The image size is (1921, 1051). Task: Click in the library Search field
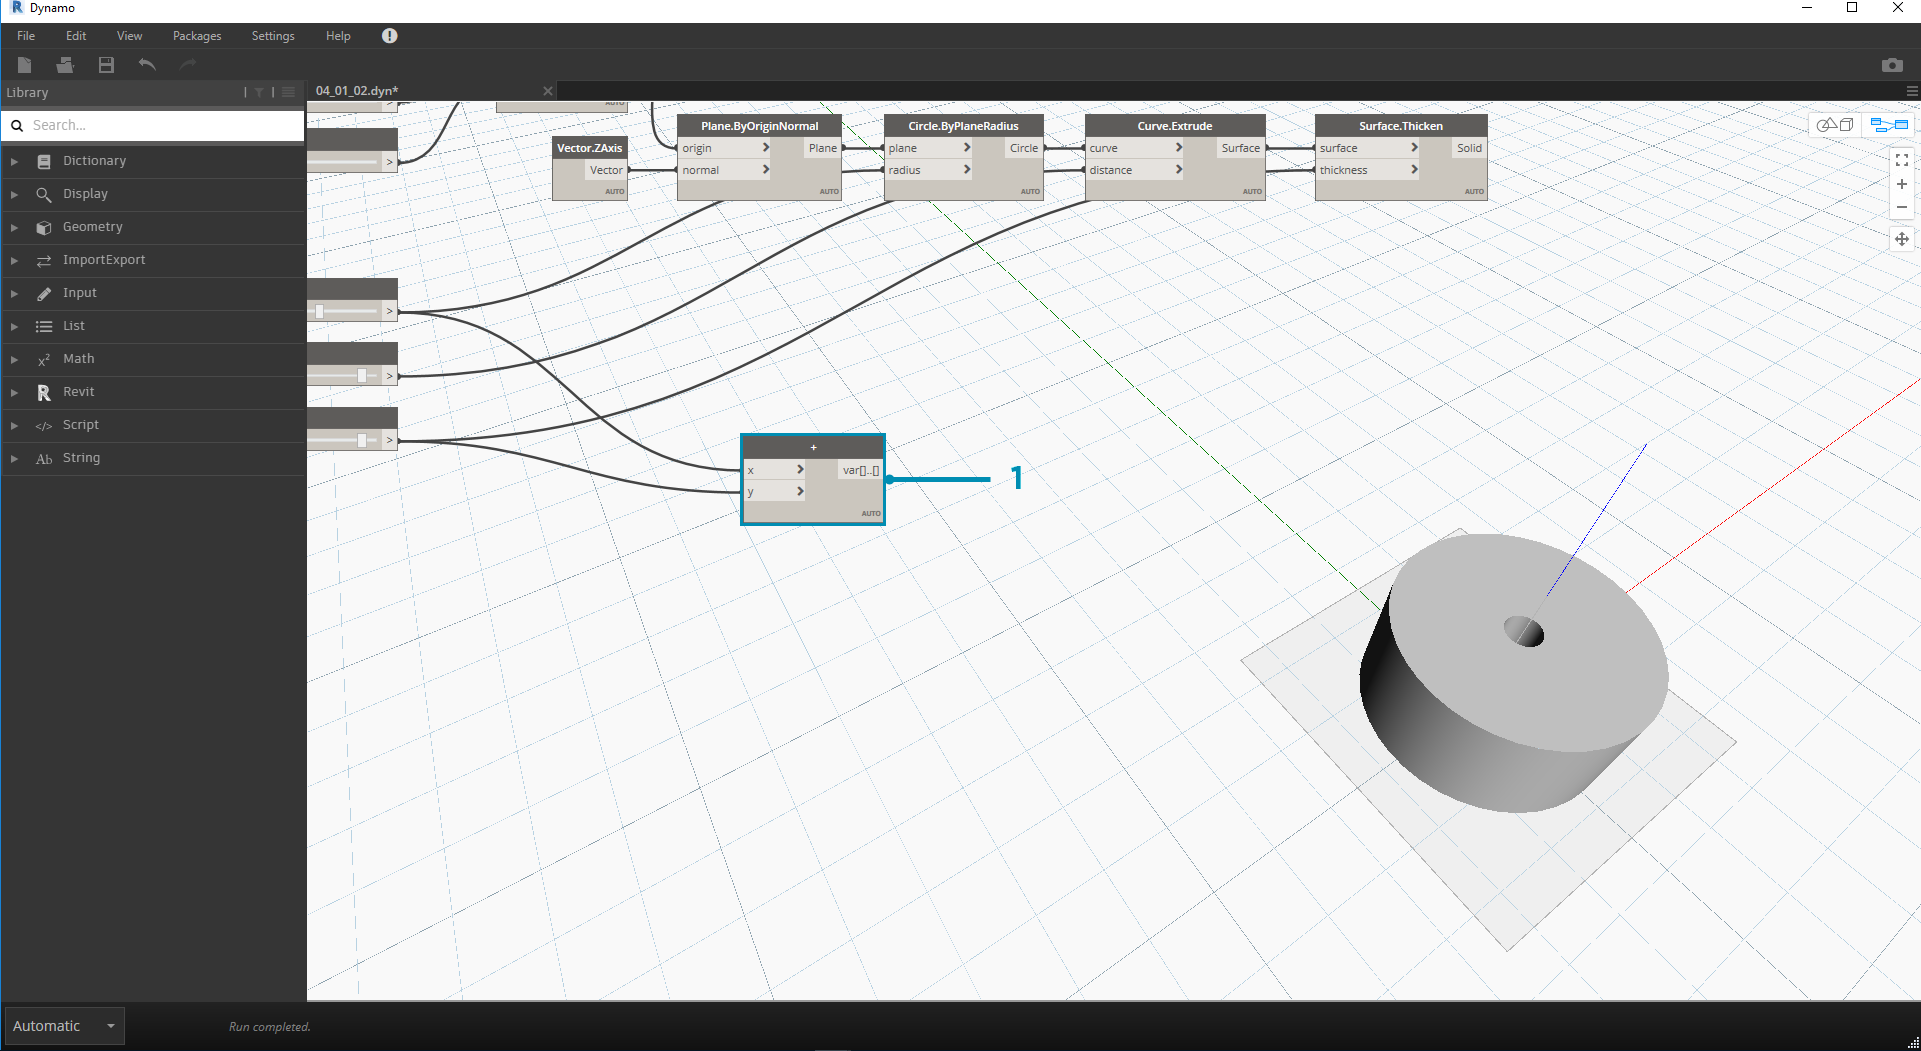click(160, 125)
